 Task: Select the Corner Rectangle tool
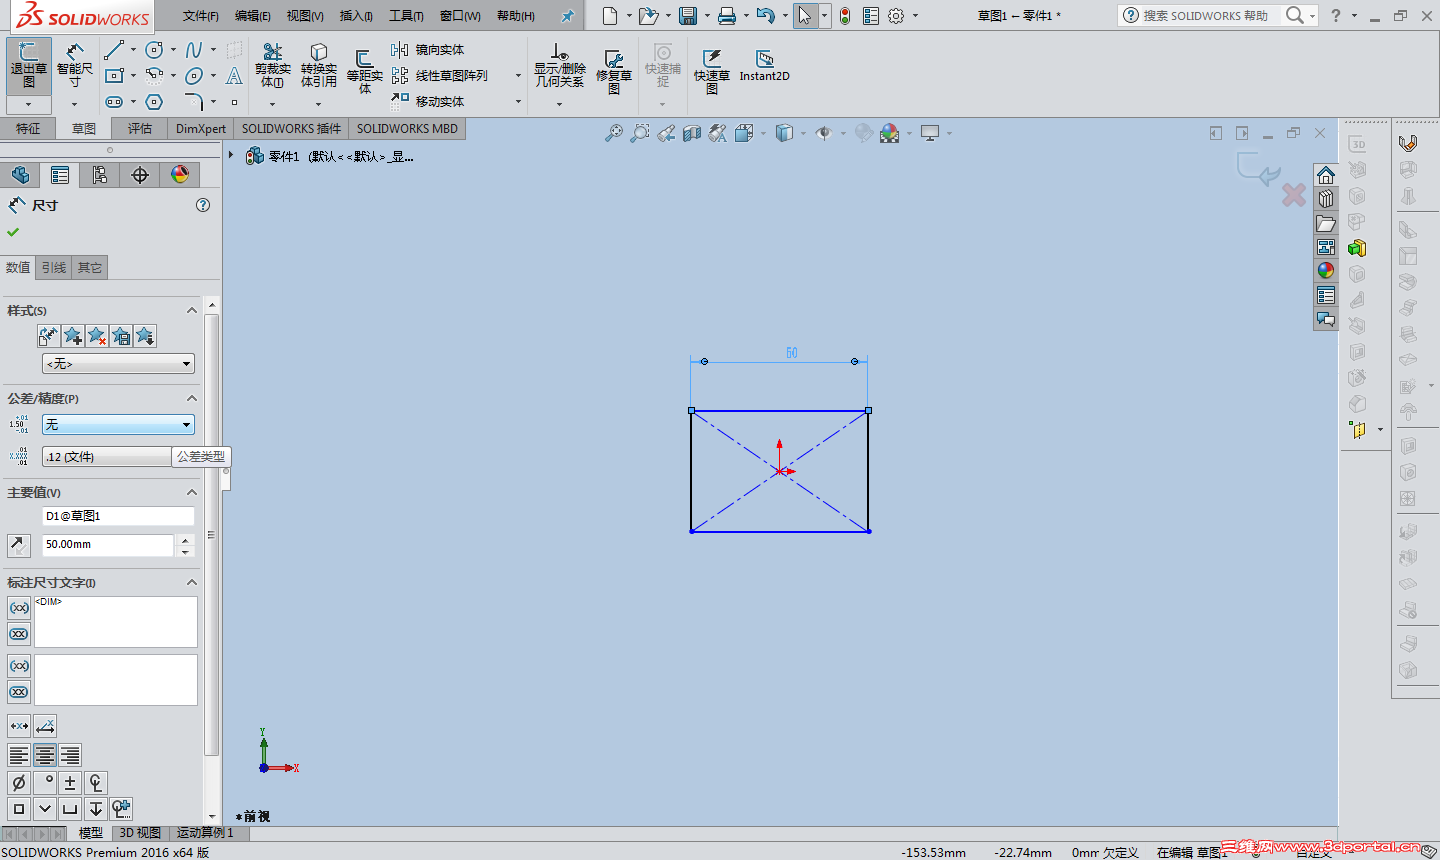pos(114,76)
